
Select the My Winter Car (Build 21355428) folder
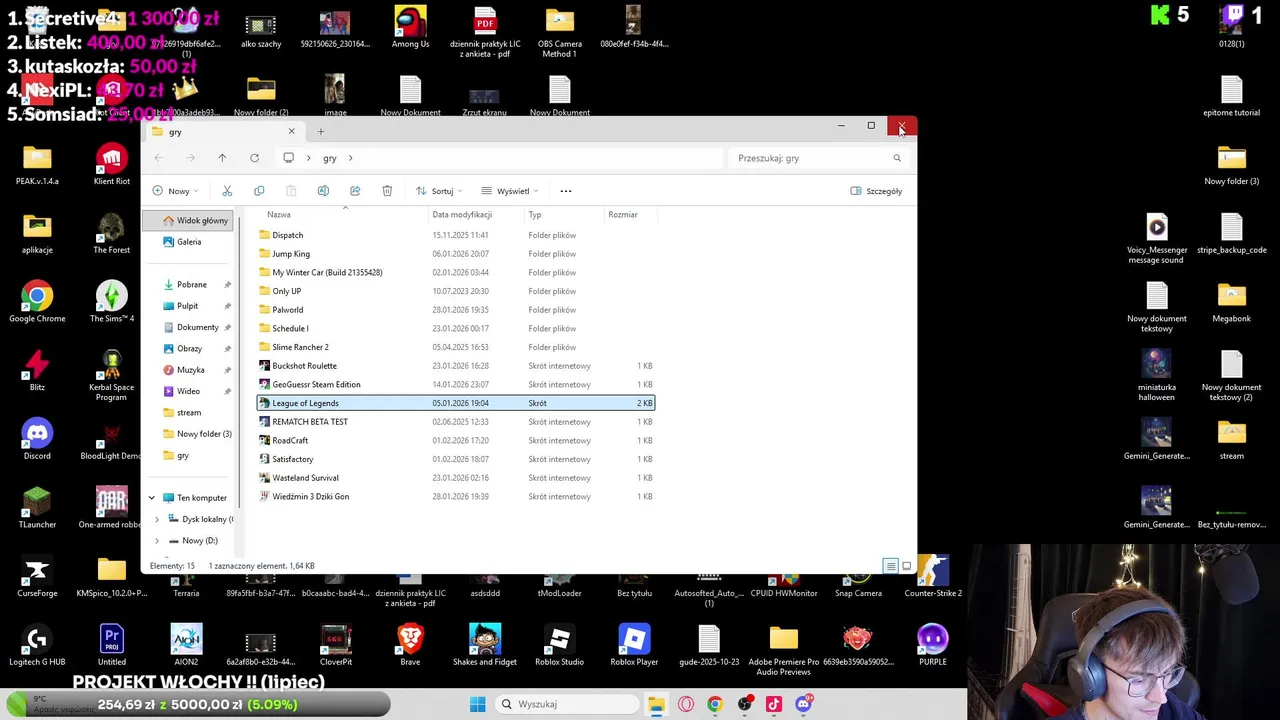[456, 272]
